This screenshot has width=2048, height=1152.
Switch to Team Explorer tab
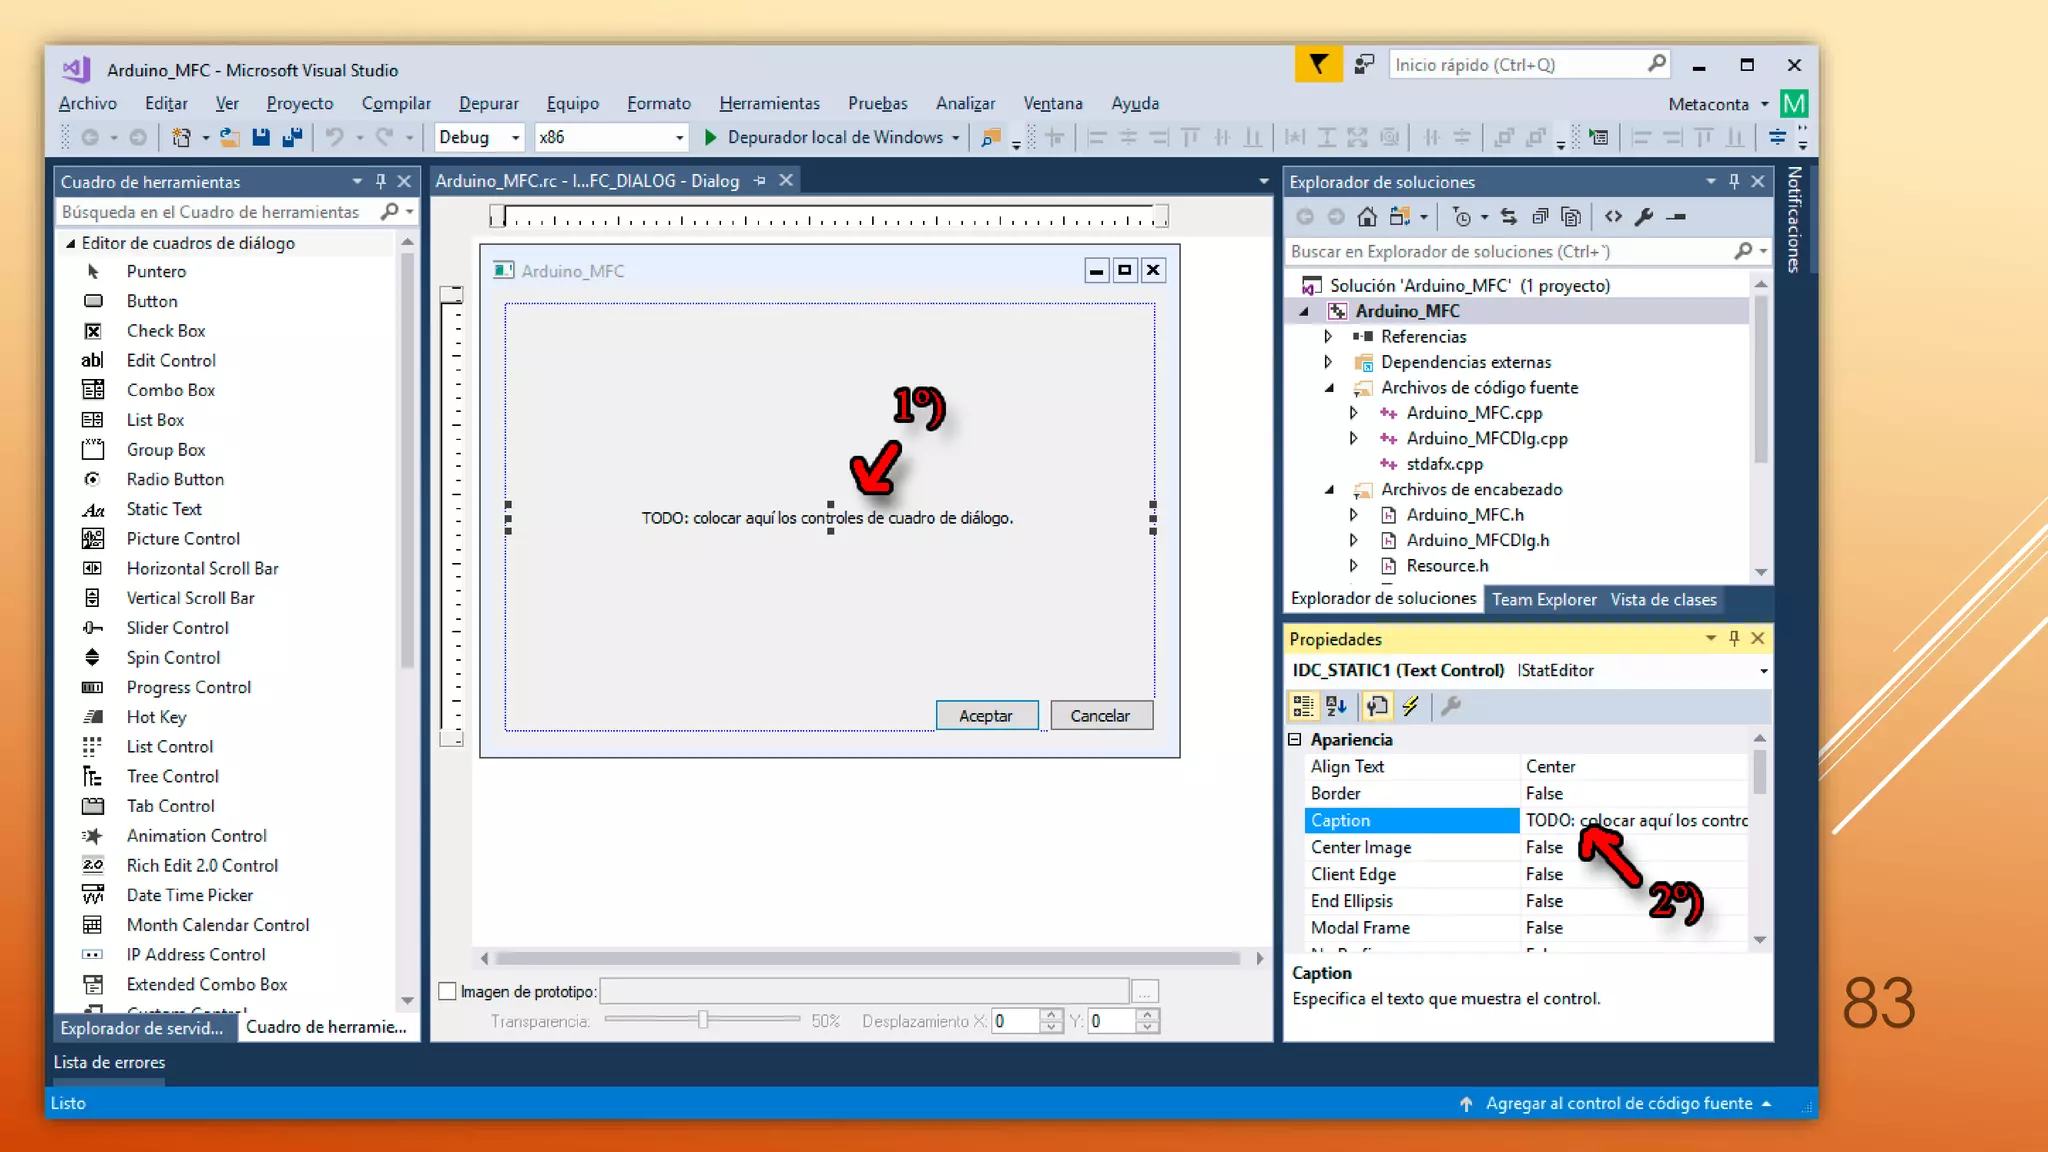pyautogui.click(x=1544, y=600)
